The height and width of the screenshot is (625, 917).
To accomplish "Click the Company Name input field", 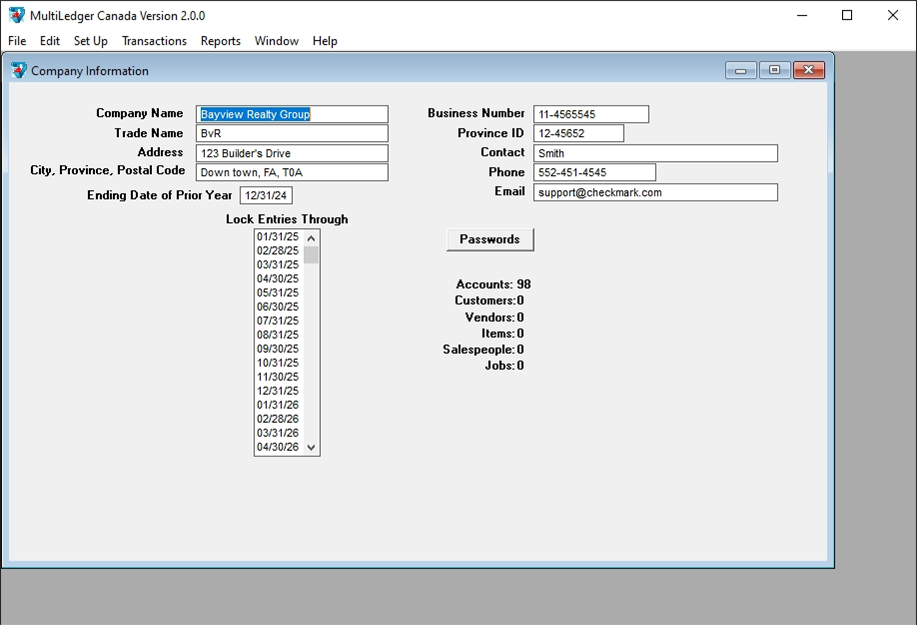I will tap(291, 115).
